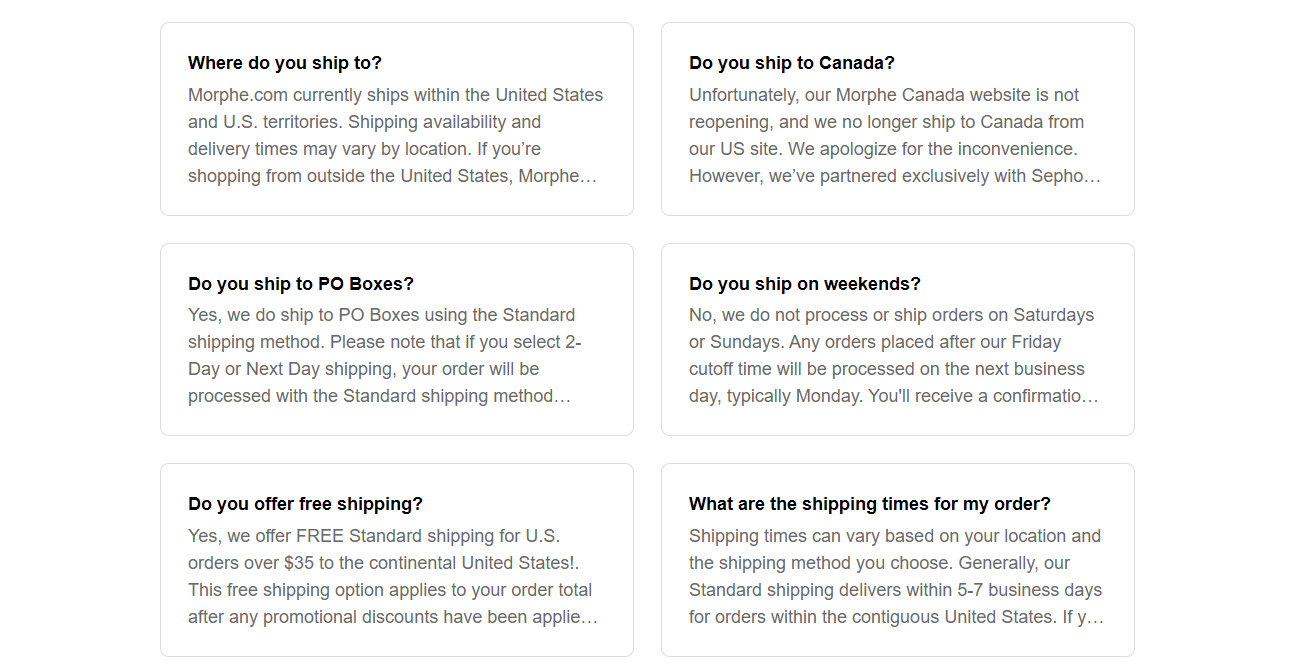
Task: Click the "Do you ship to PO Boxes?" heading
Action: point(300,284)
